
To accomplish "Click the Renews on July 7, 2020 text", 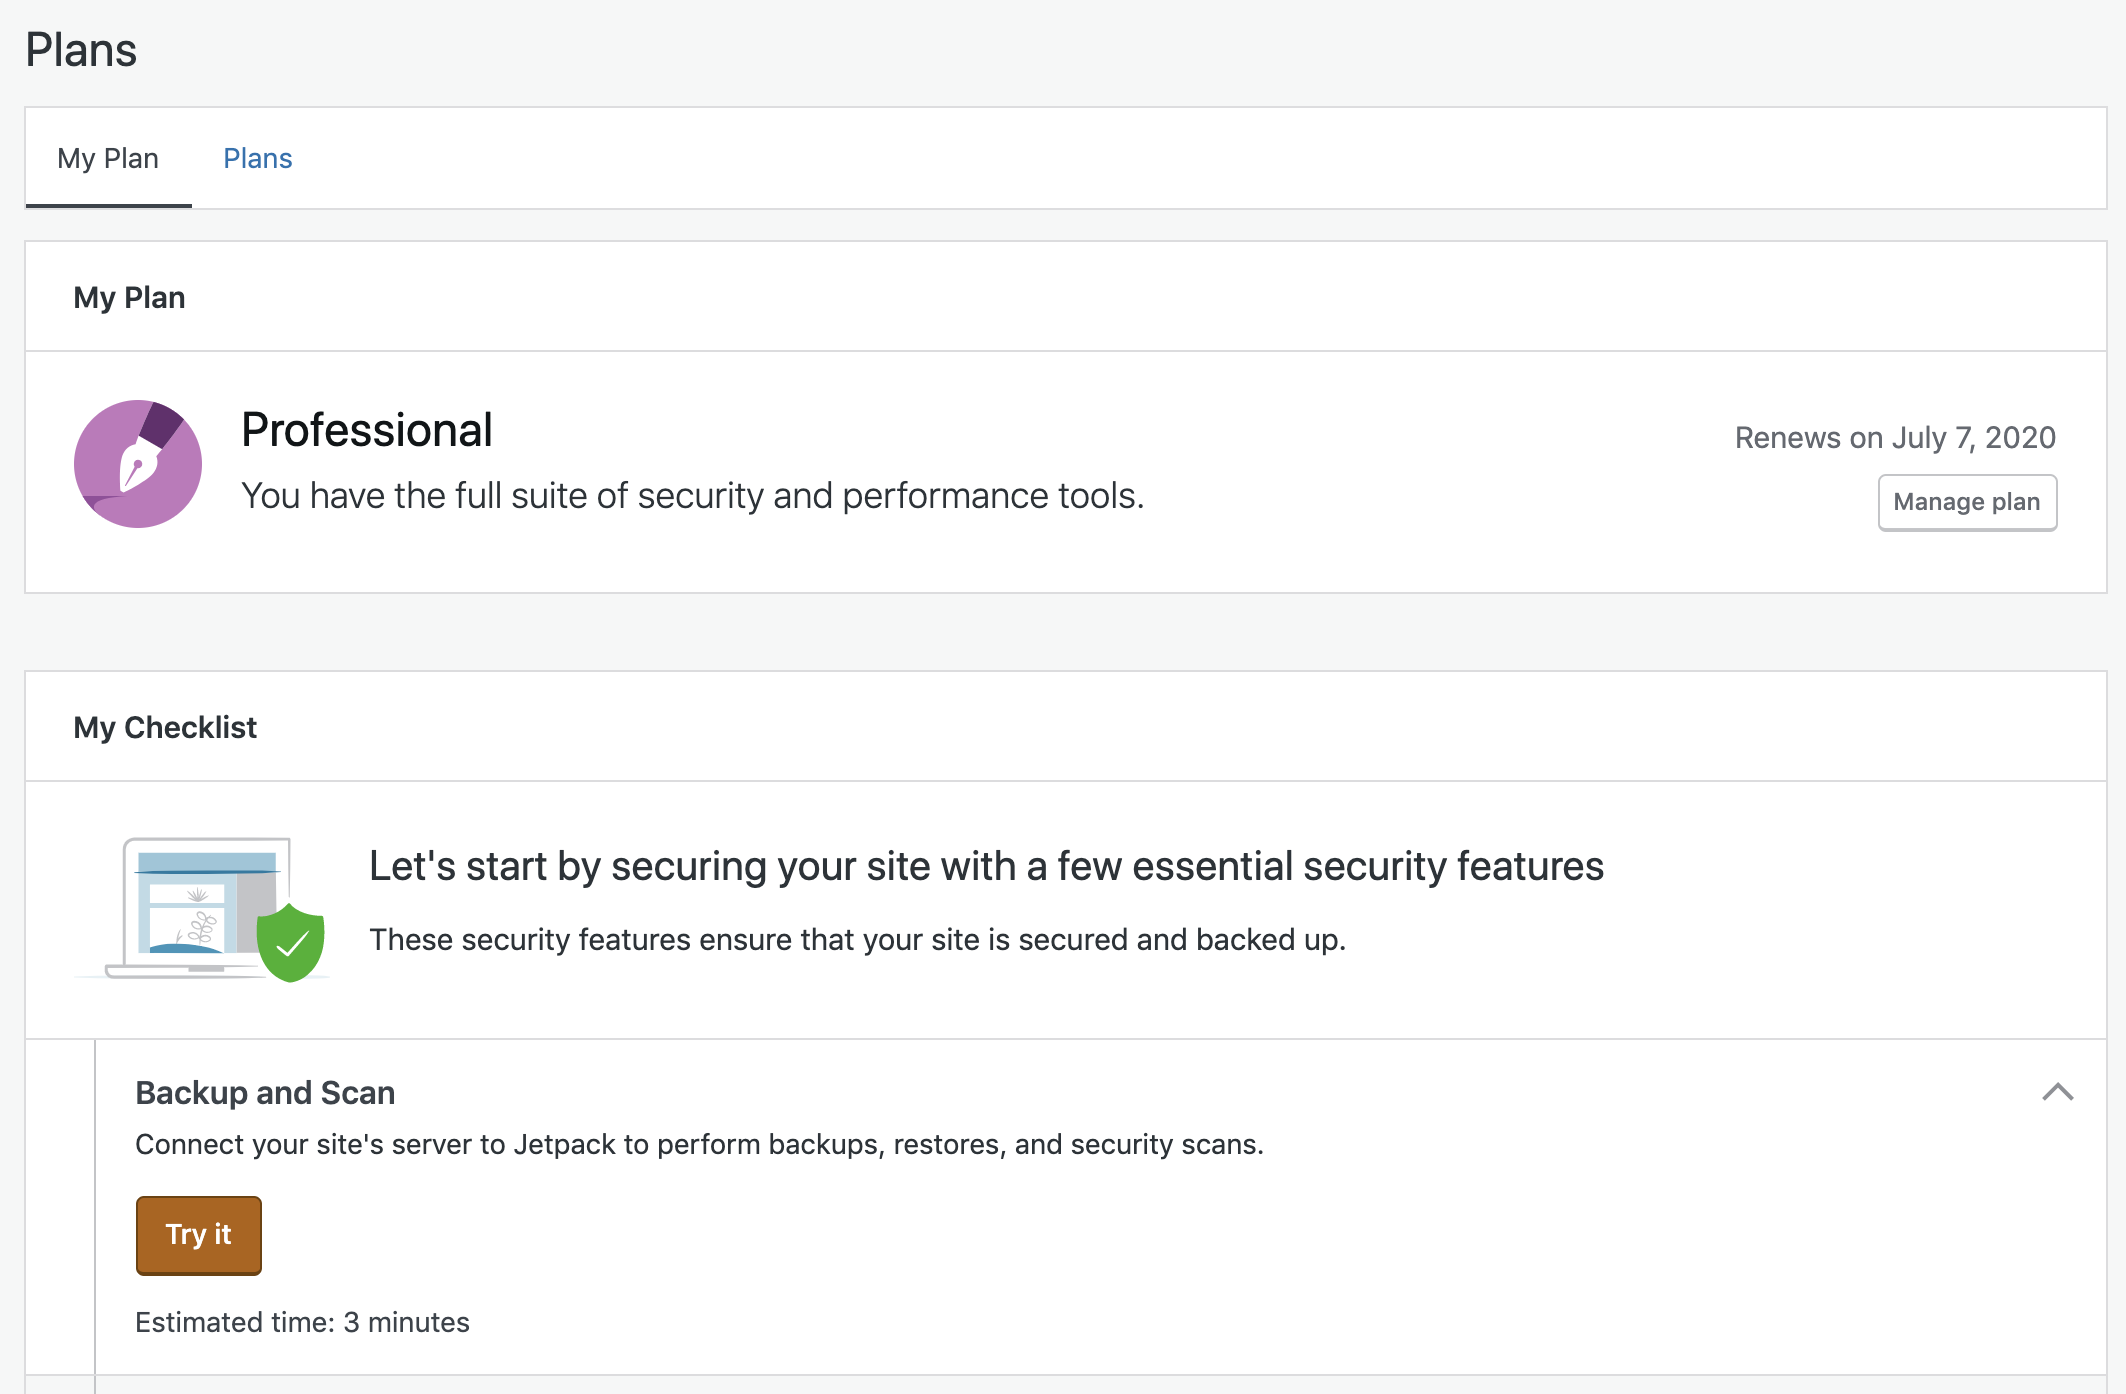I will click(x=1894, y=437).
